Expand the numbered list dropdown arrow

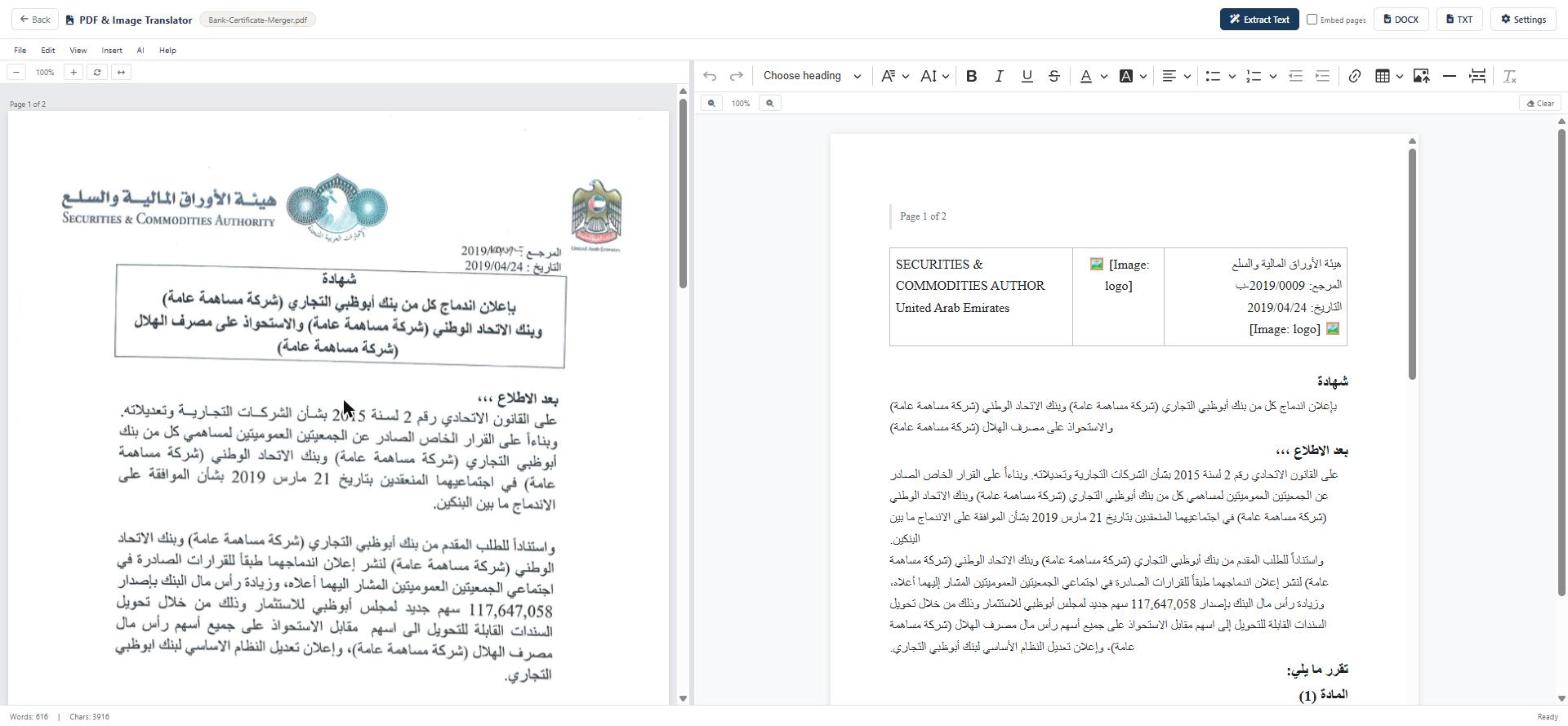[x=1272, y=76]
